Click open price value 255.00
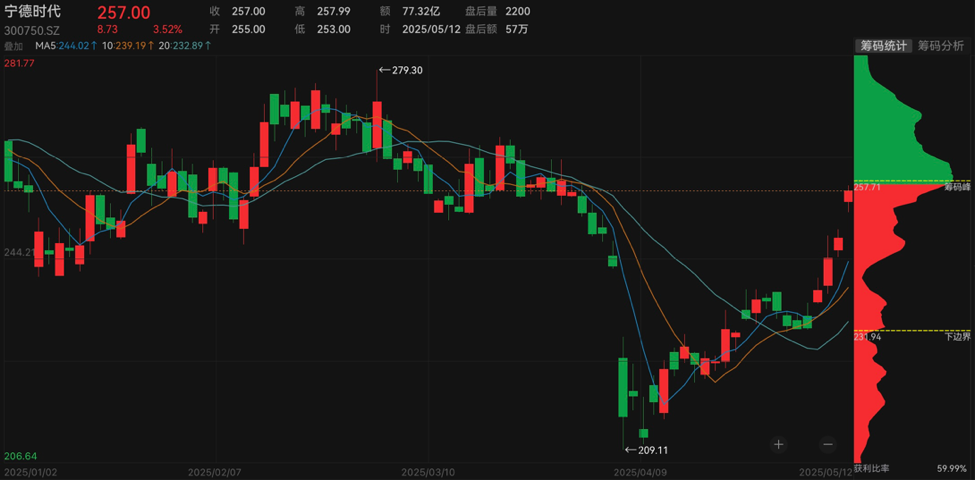975x480 pixels. 248,29
